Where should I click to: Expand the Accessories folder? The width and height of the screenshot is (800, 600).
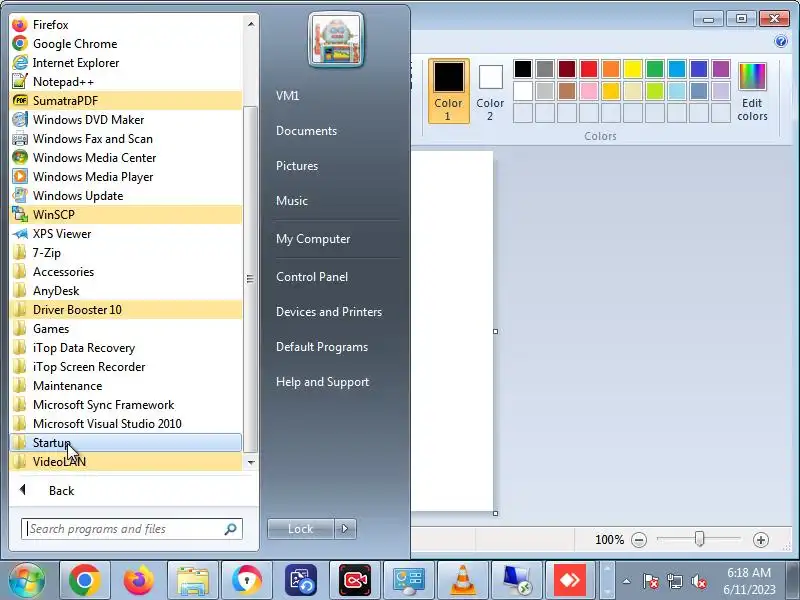[126, 272]
